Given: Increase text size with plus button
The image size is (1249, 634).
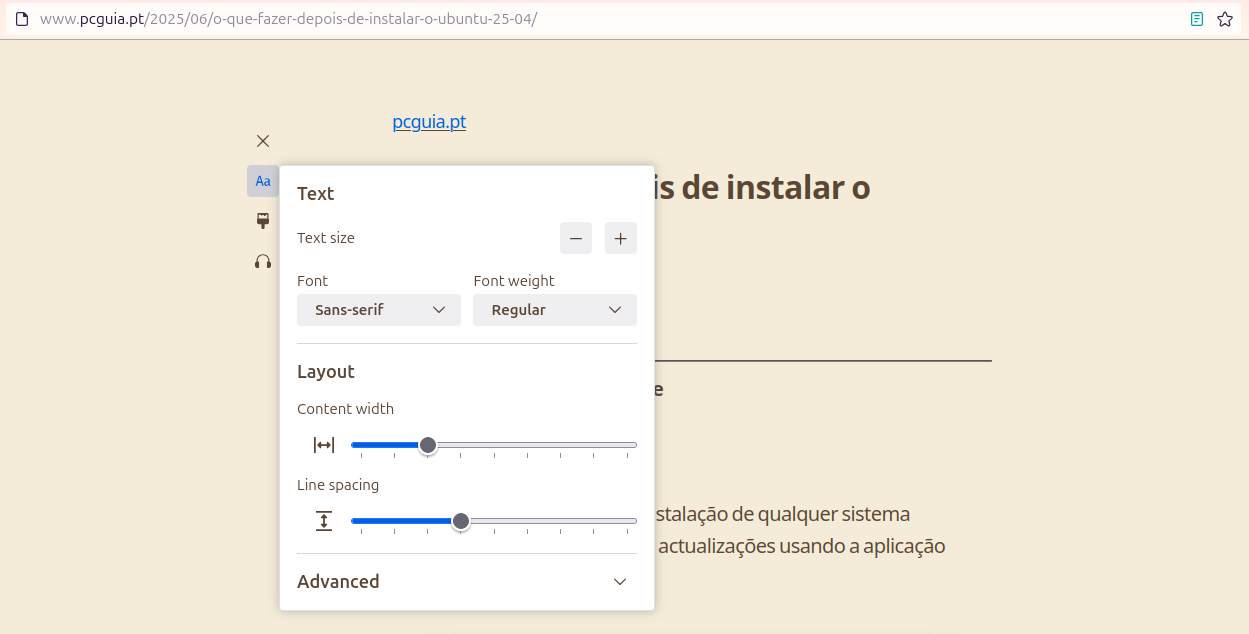Looking at the screenshot, I should click(x=620, y=238).
